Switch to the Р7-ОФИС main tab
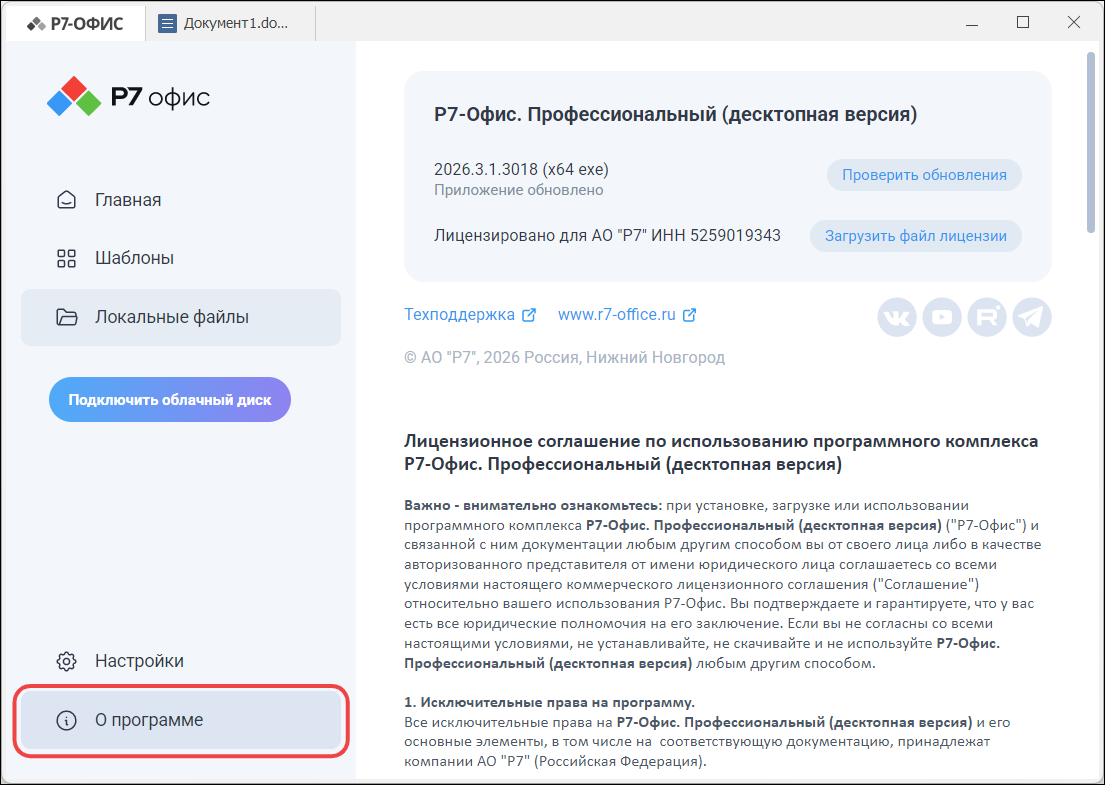This screenshot has width=1105, height=785. tap(75, 23)
